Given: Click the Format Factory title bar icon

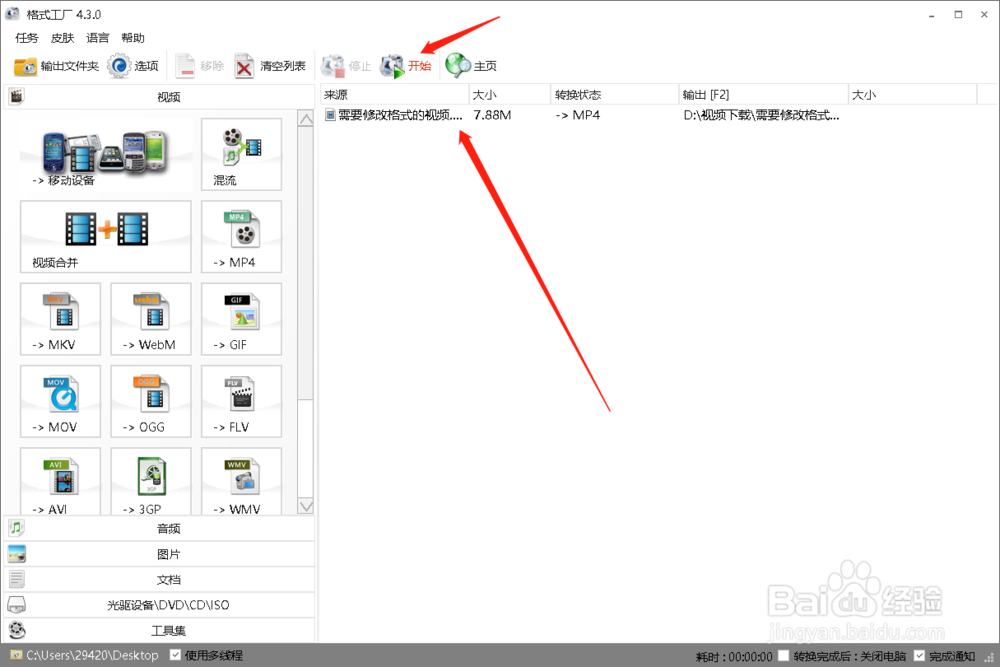Looking at the screenshot, I should click(x=12, y=13).
